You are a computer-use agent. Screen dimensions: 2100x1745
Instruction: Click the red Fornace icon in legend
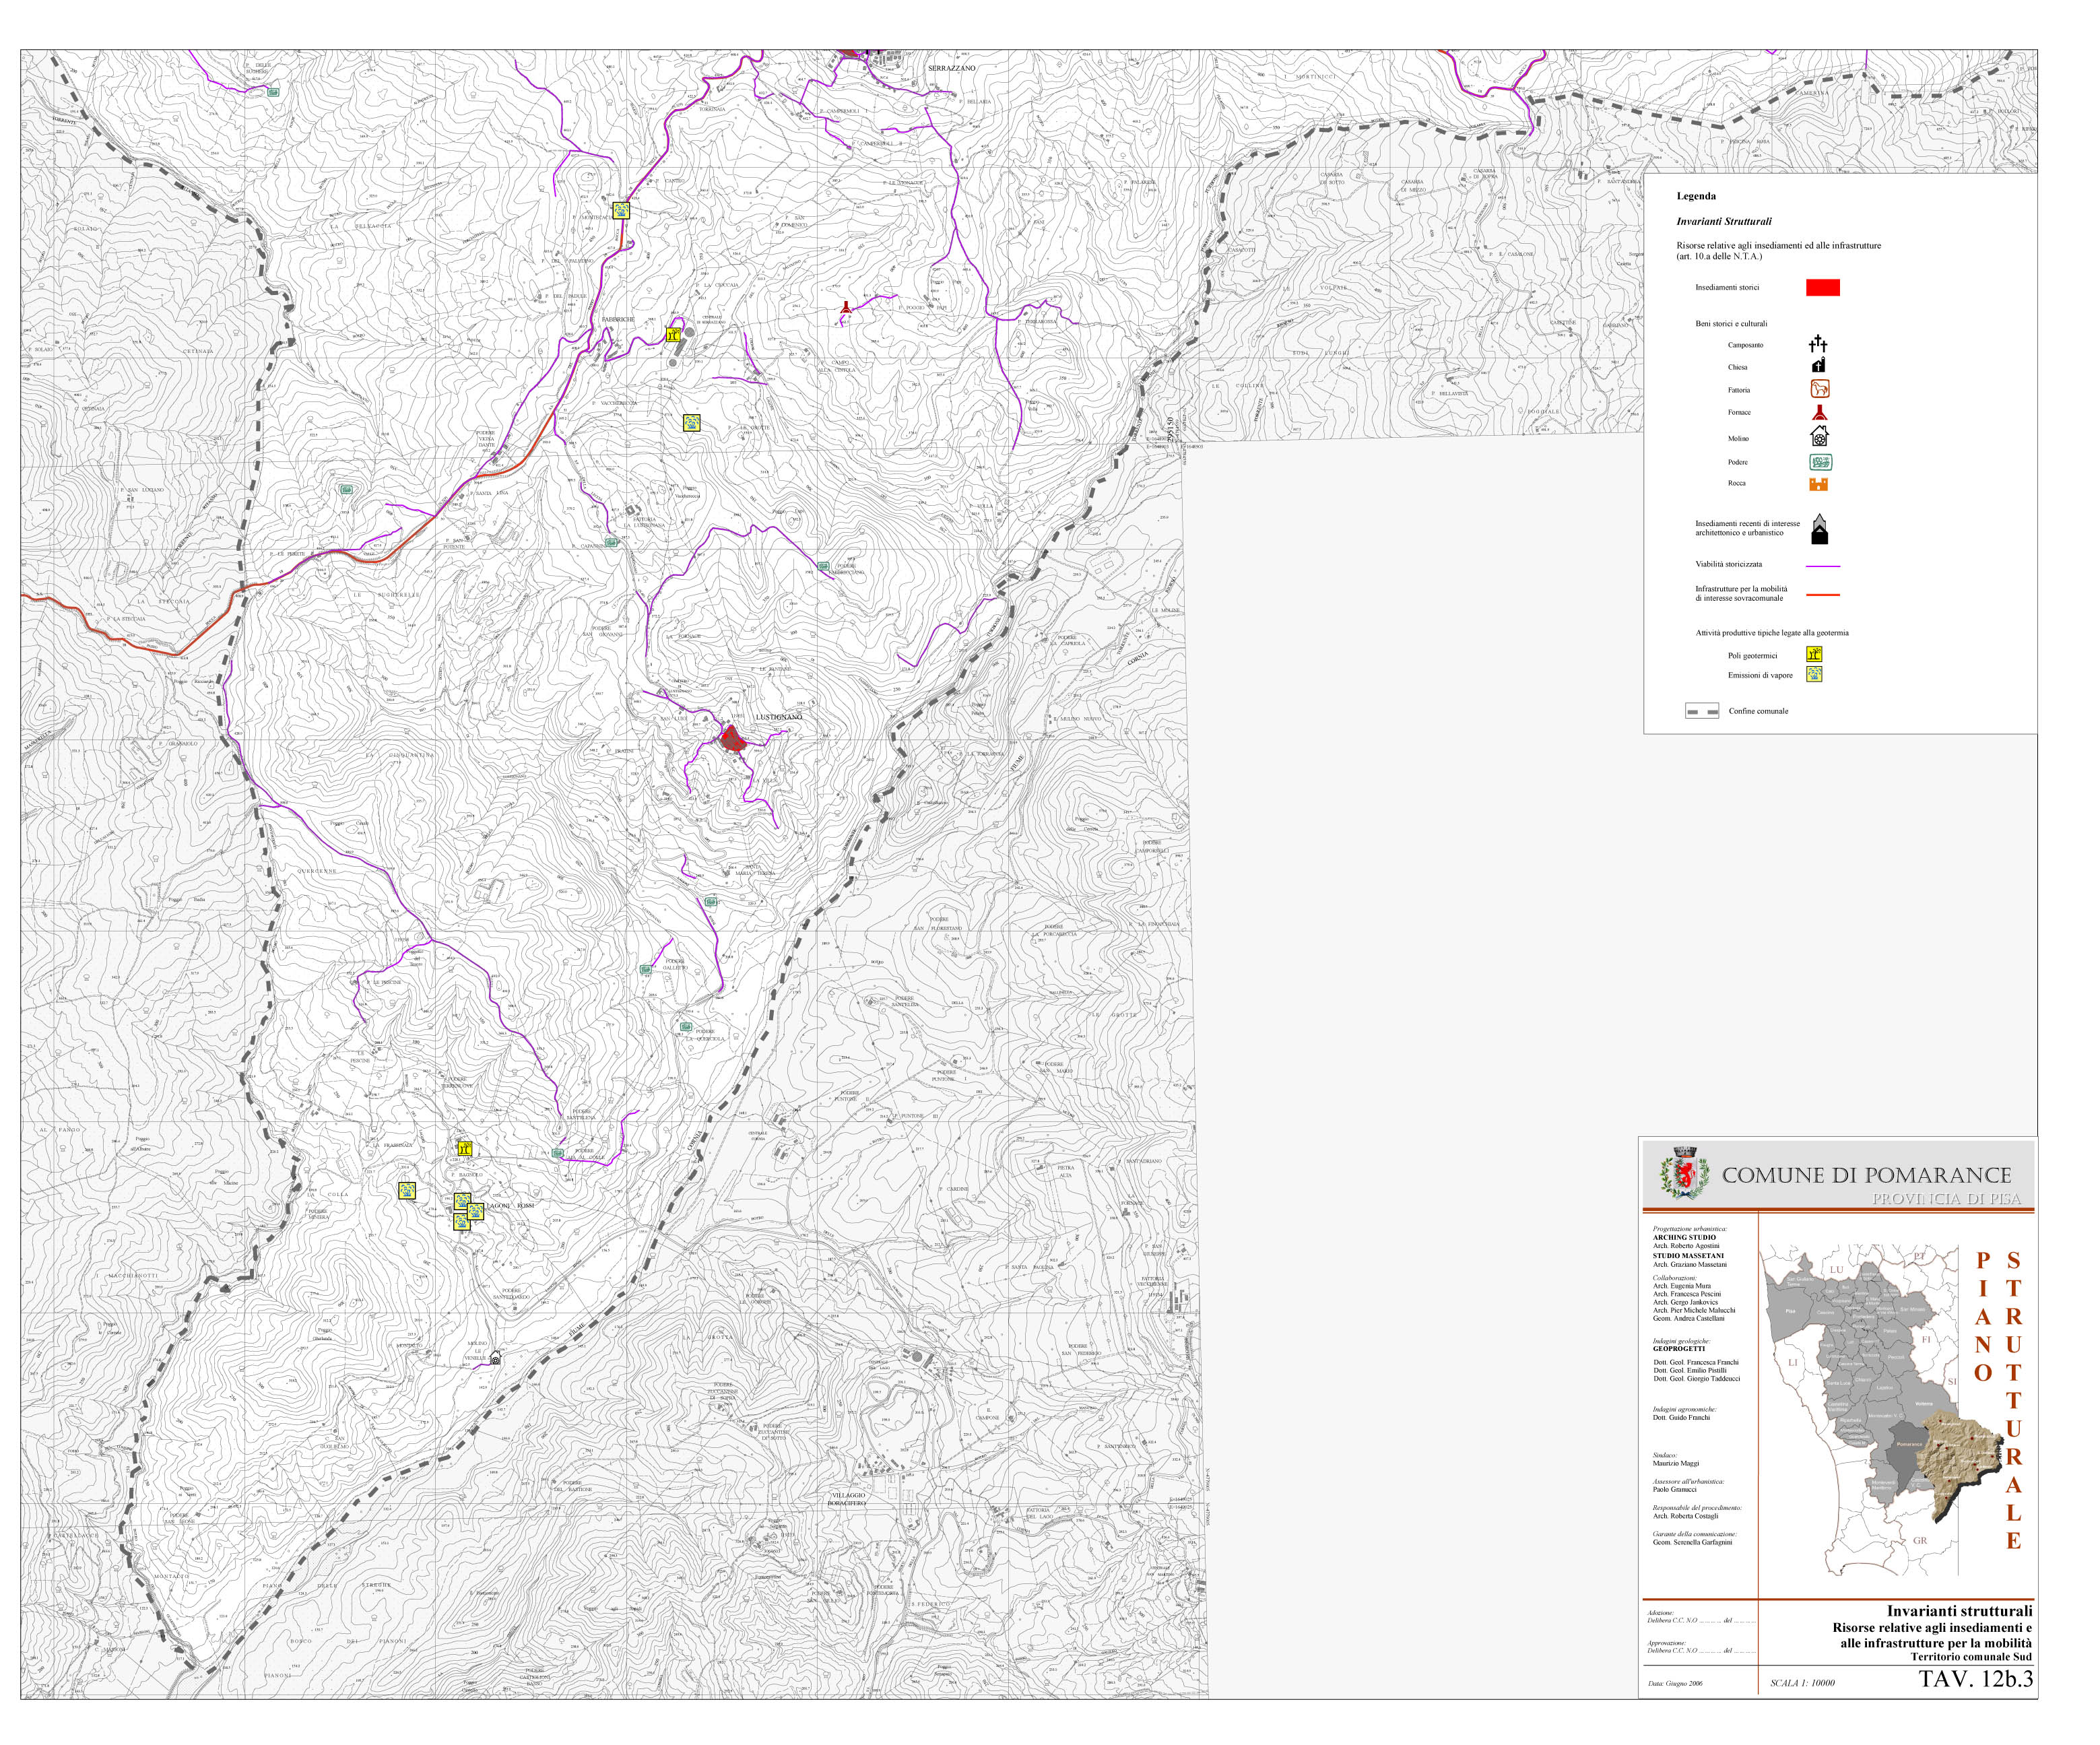(x=1820, y=412)
